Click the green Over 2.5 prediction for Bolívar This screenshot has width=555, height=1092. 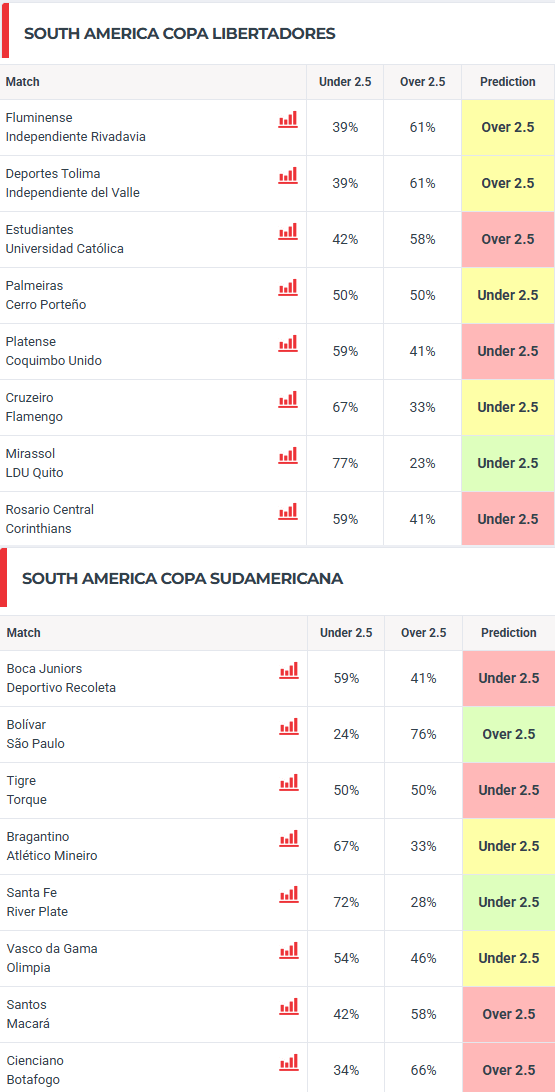[508, 734]
